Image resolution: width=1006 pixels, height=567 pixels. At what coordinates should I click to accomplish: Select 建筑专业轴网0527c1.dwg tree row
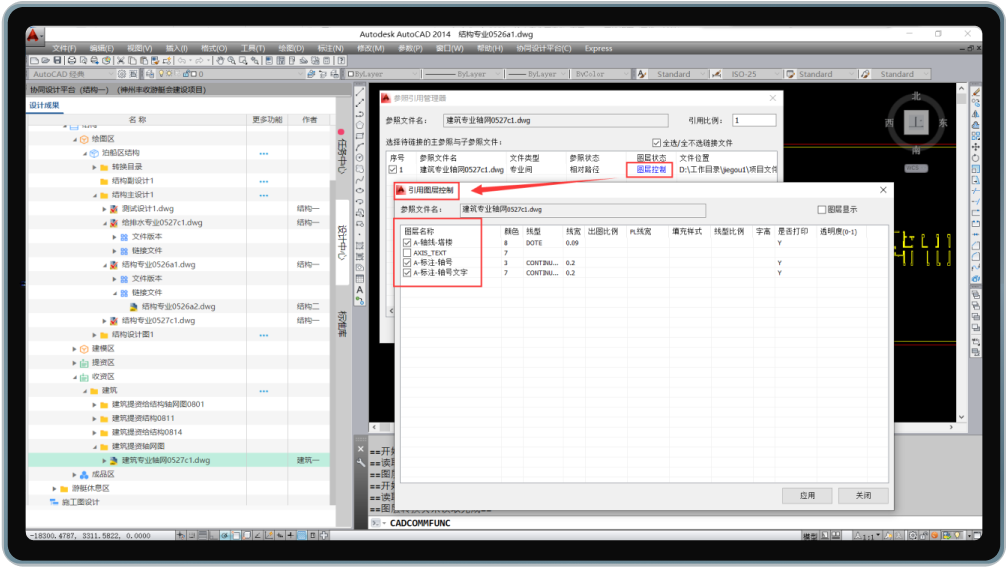[x=180, y=461]
